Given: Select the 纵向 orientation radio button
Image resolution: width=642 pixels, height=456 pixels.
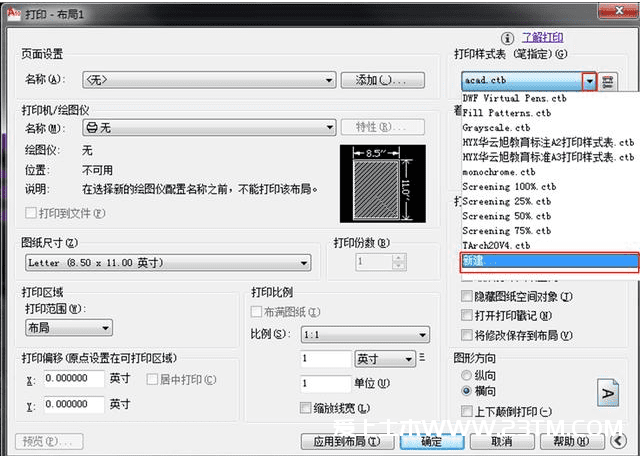Looking at the screenshot, I should tap(466, 375).
